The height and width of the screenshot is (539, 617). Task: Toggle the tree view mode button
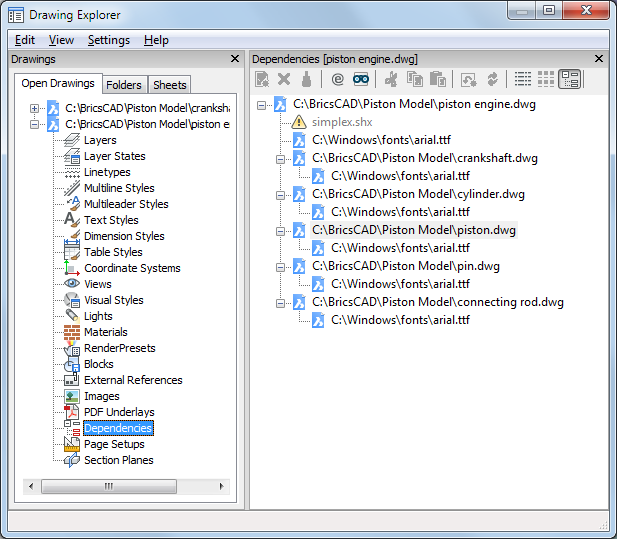point(569,79)
